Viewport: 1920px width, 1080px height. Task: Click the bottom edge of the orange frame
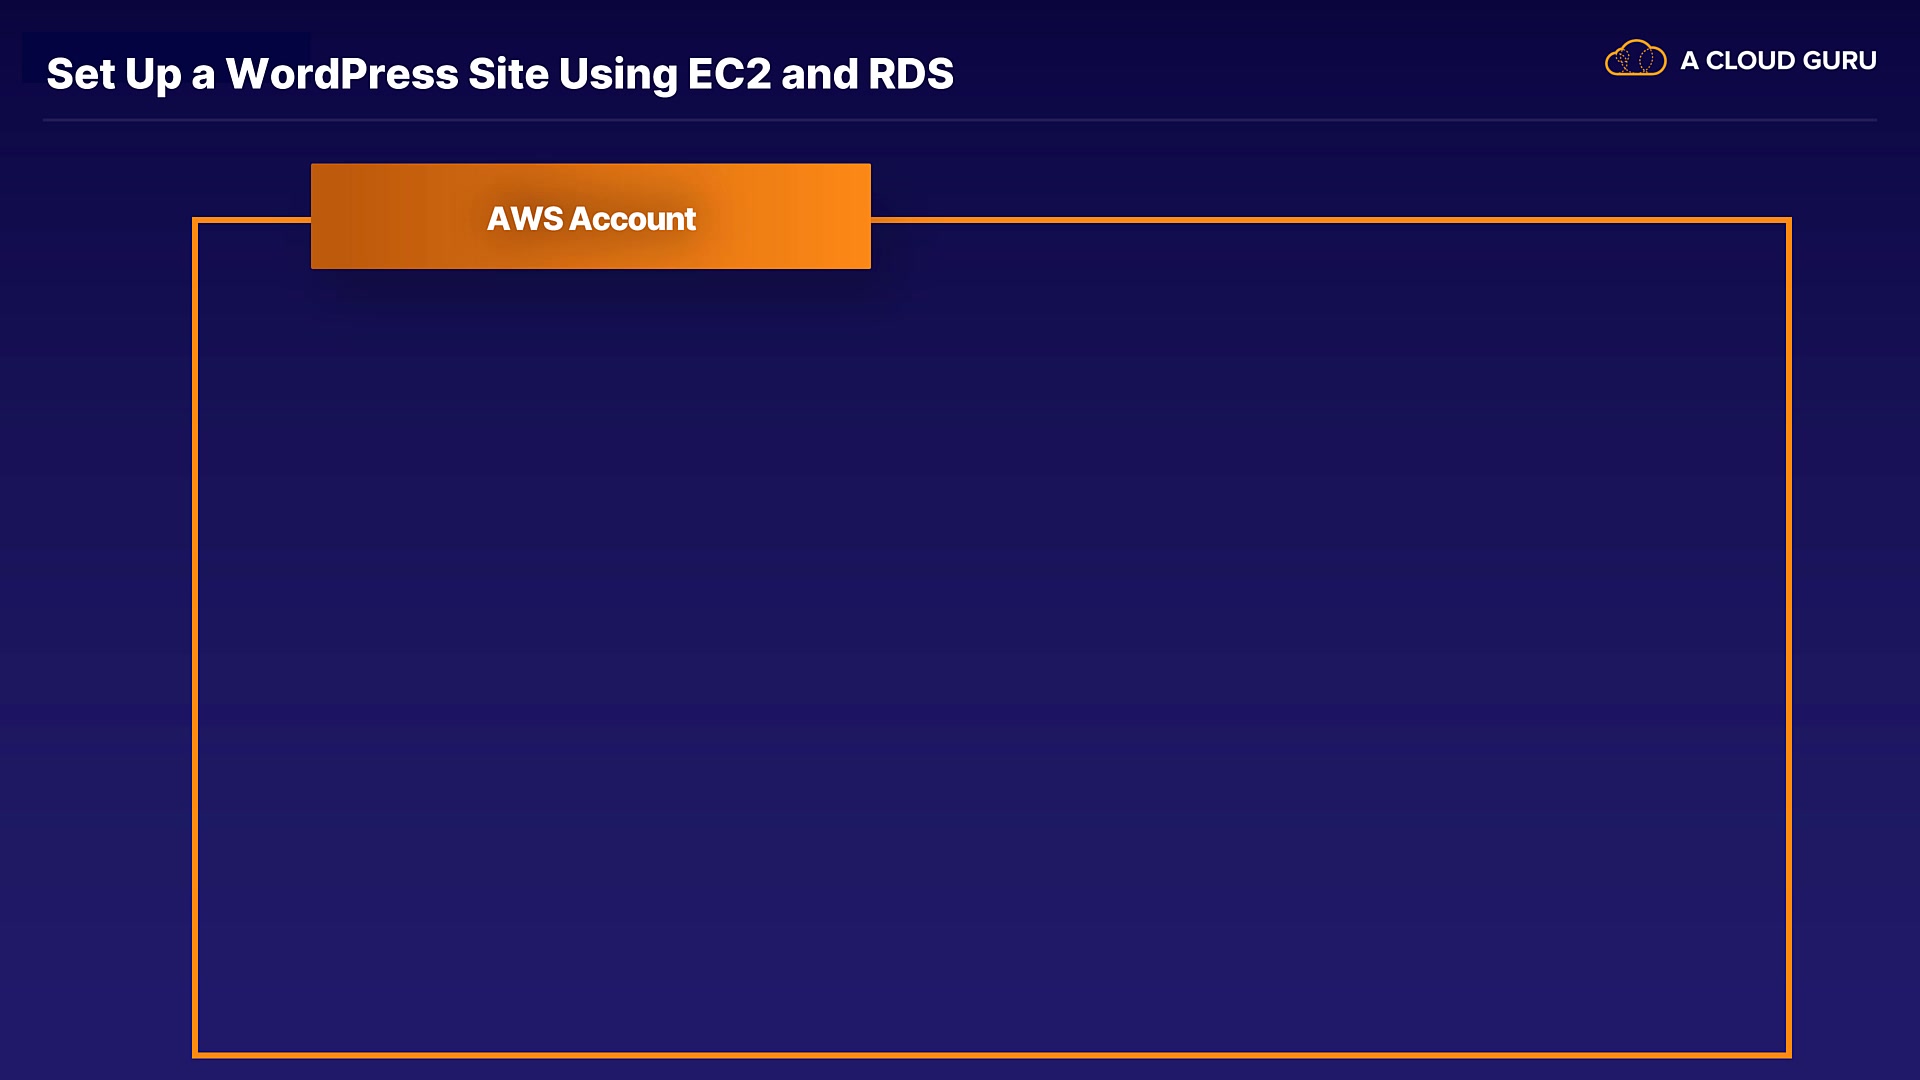(990, 1054)
